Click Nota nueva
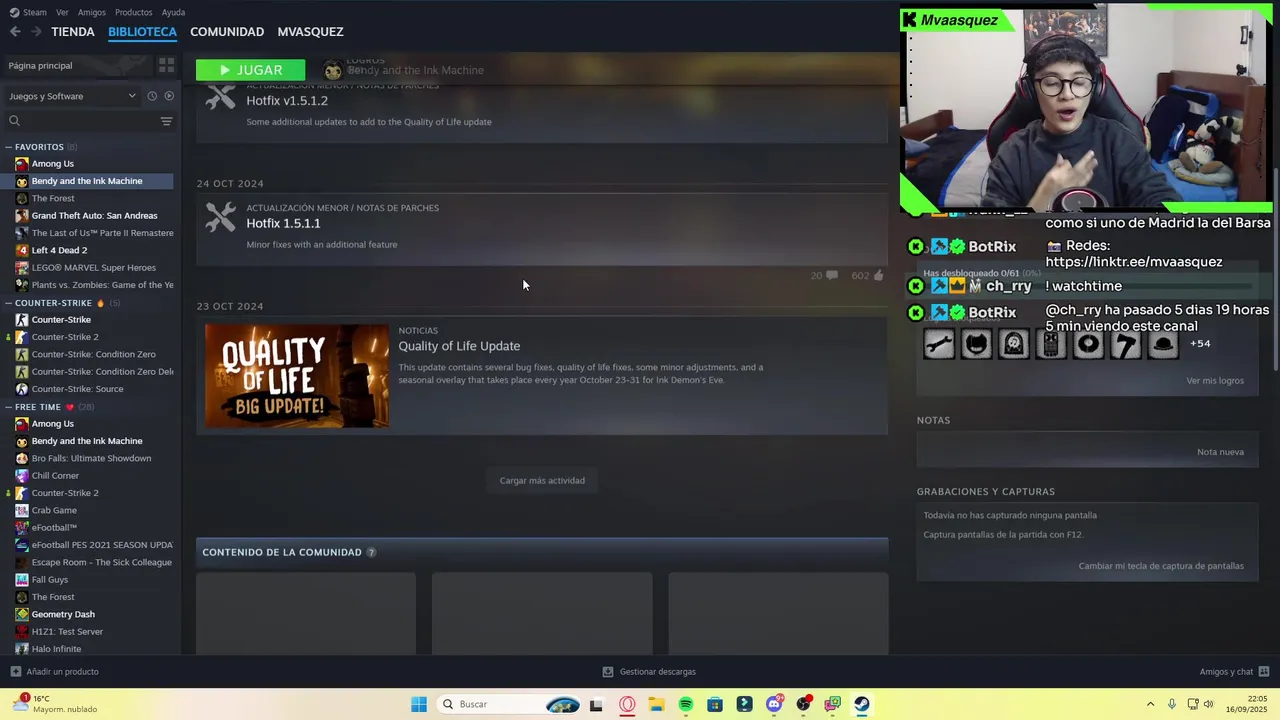The width and height of the screenshot is (1280, 720). [1220, 452]
